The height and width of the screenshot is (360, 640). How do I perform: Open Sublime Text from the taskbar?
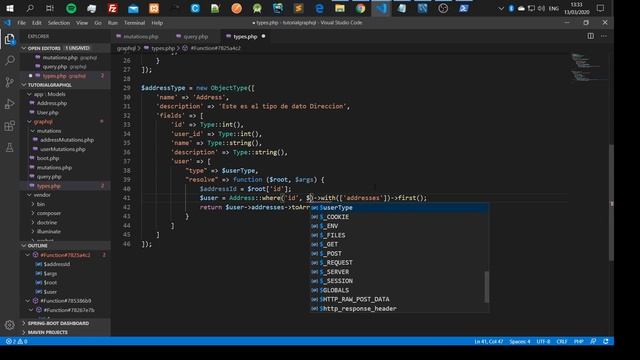[298, 8]
